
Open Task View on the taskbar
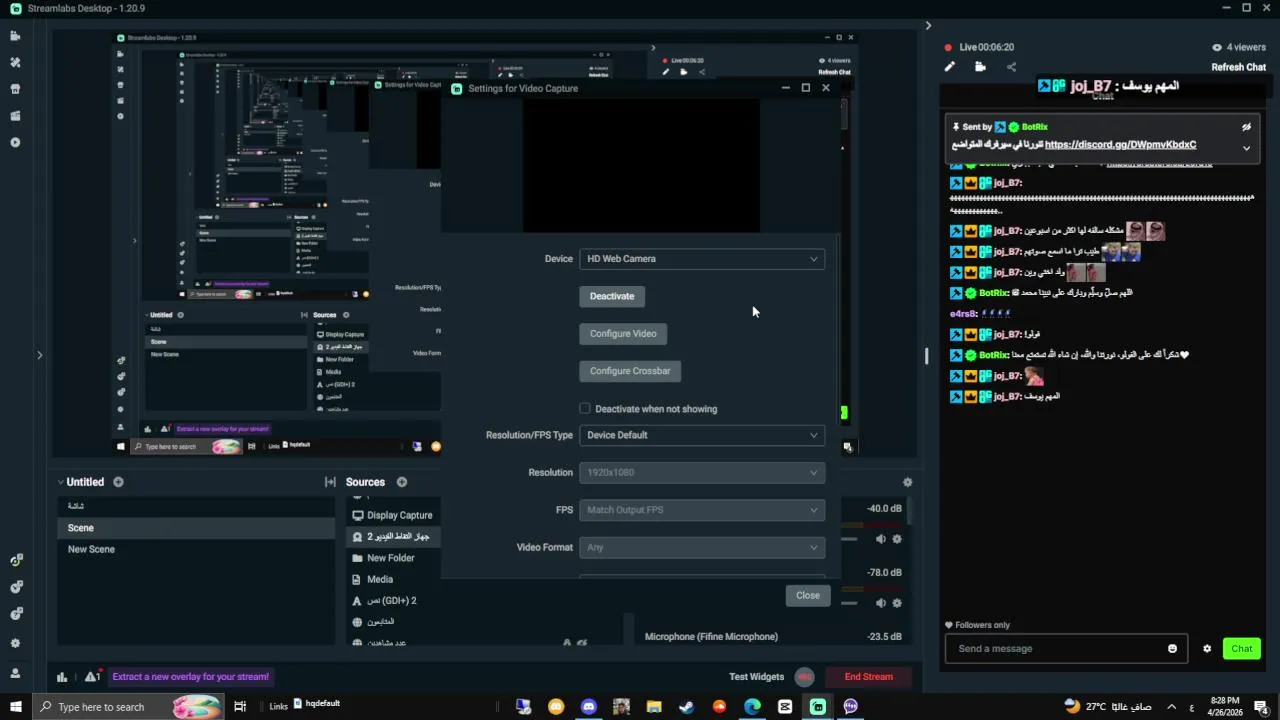[240, 707]
